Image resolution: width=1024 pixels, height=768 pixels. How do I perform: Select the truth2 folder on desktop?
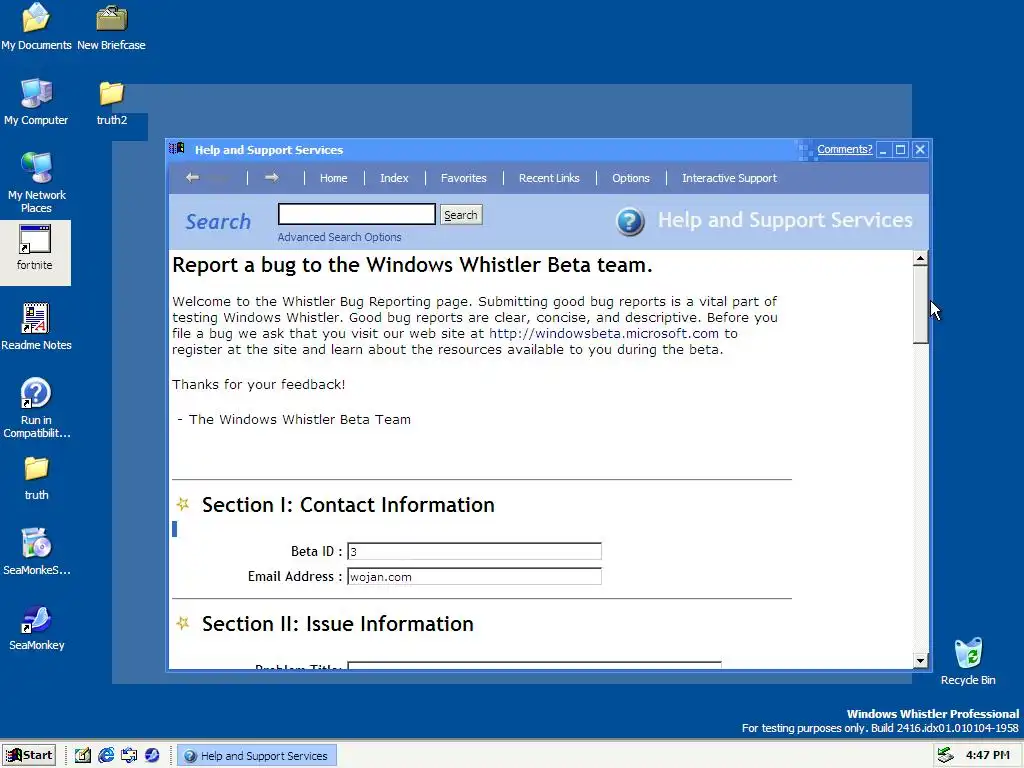(112, 103)
